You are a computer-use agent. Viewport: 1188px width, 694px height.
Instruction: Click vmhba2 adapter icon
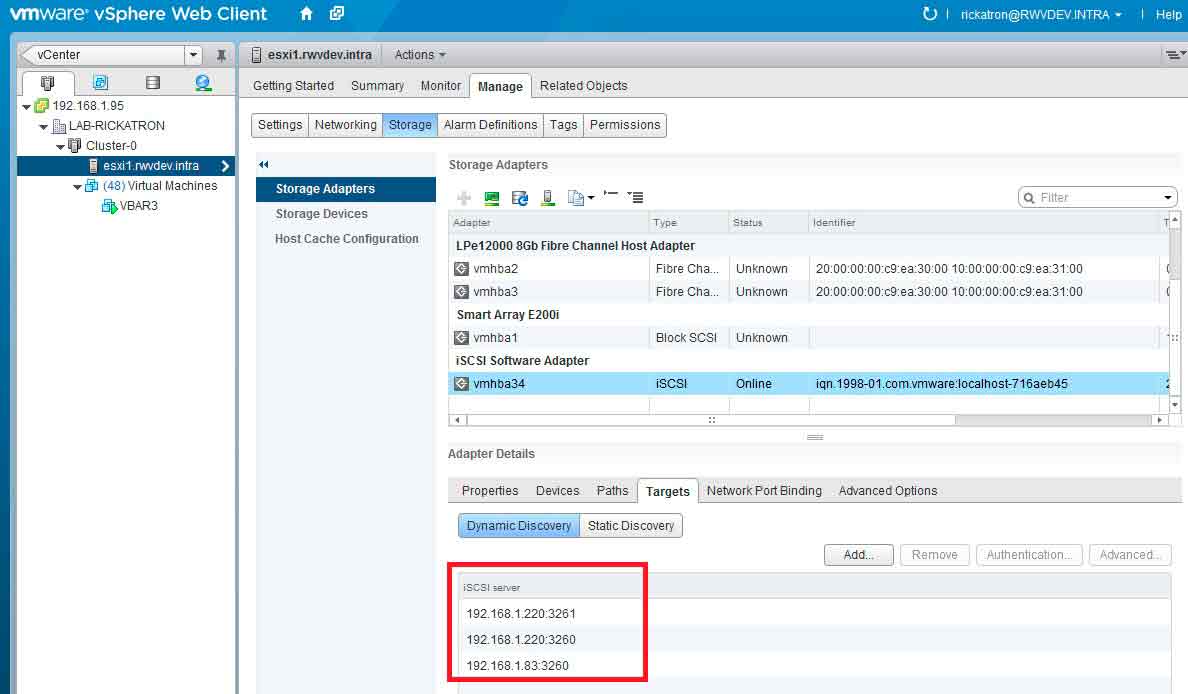click(461, 269)
